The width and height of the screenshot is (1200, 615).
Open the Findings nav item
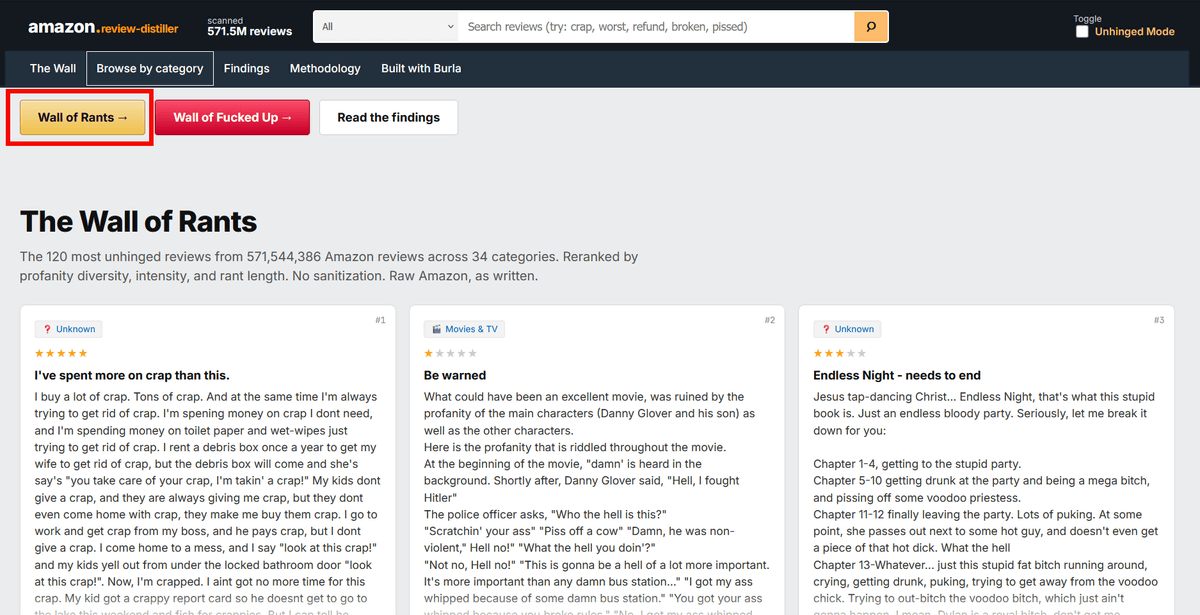[x=246, y=68]
